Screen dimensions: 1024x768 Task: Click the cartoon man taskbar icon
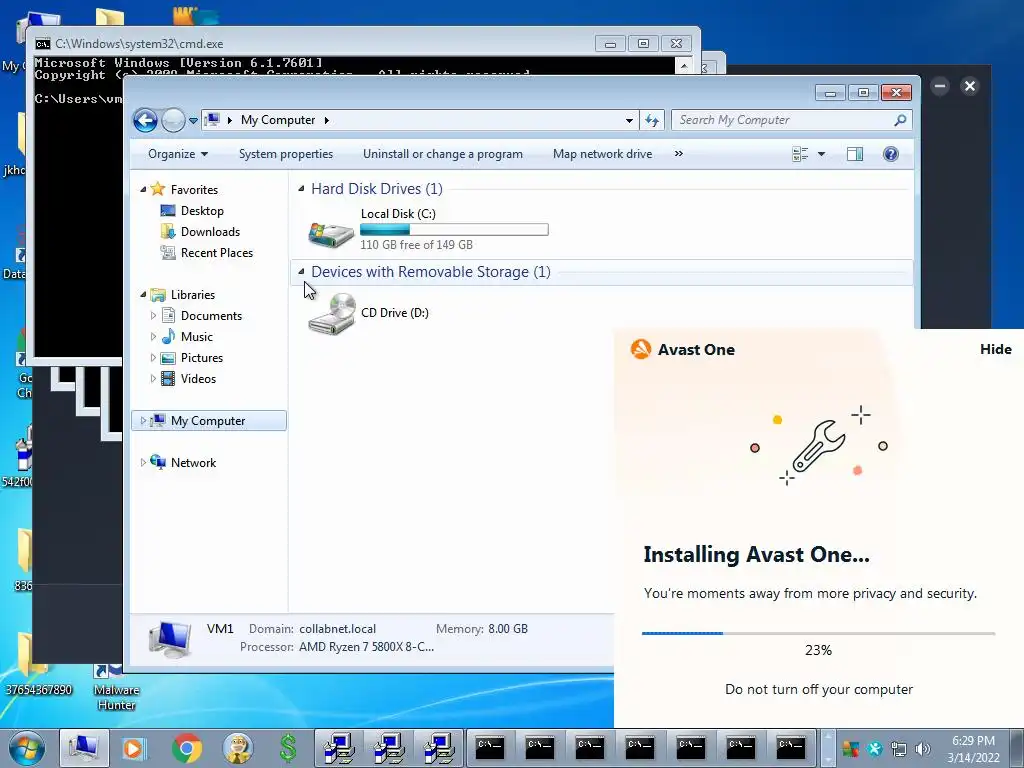[x=238, y=748]
